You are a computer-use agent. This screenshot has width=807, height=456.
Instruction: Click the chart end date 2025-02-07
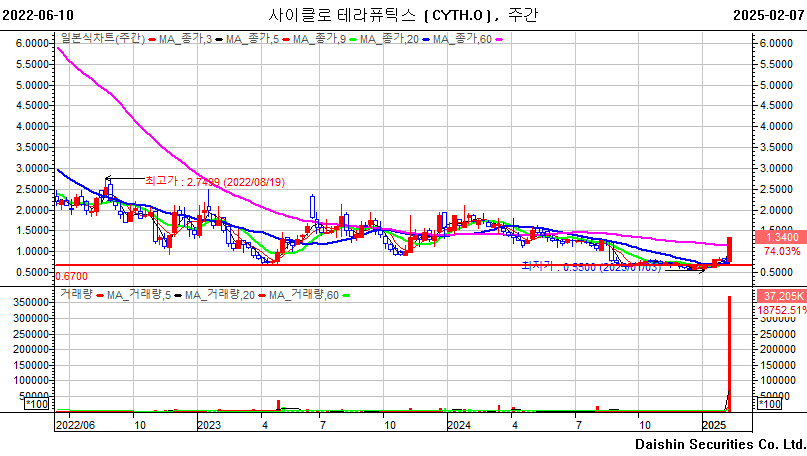(769, 15)
